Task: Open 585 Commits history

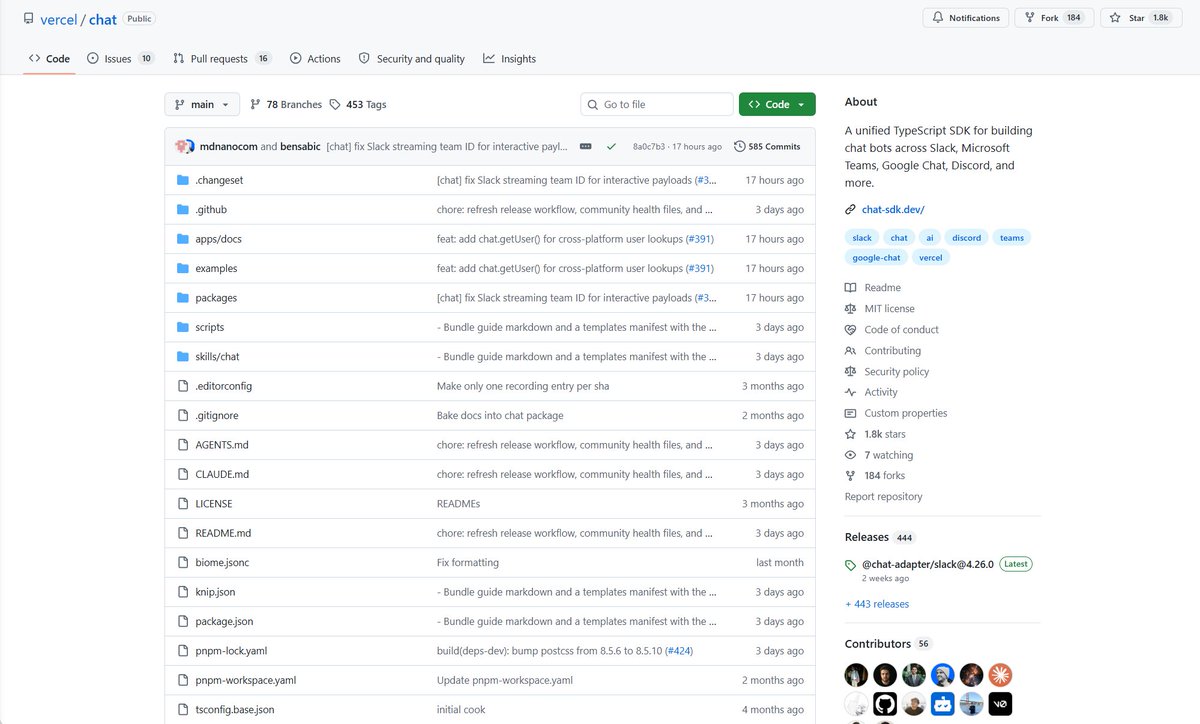Action: [767, 146]
